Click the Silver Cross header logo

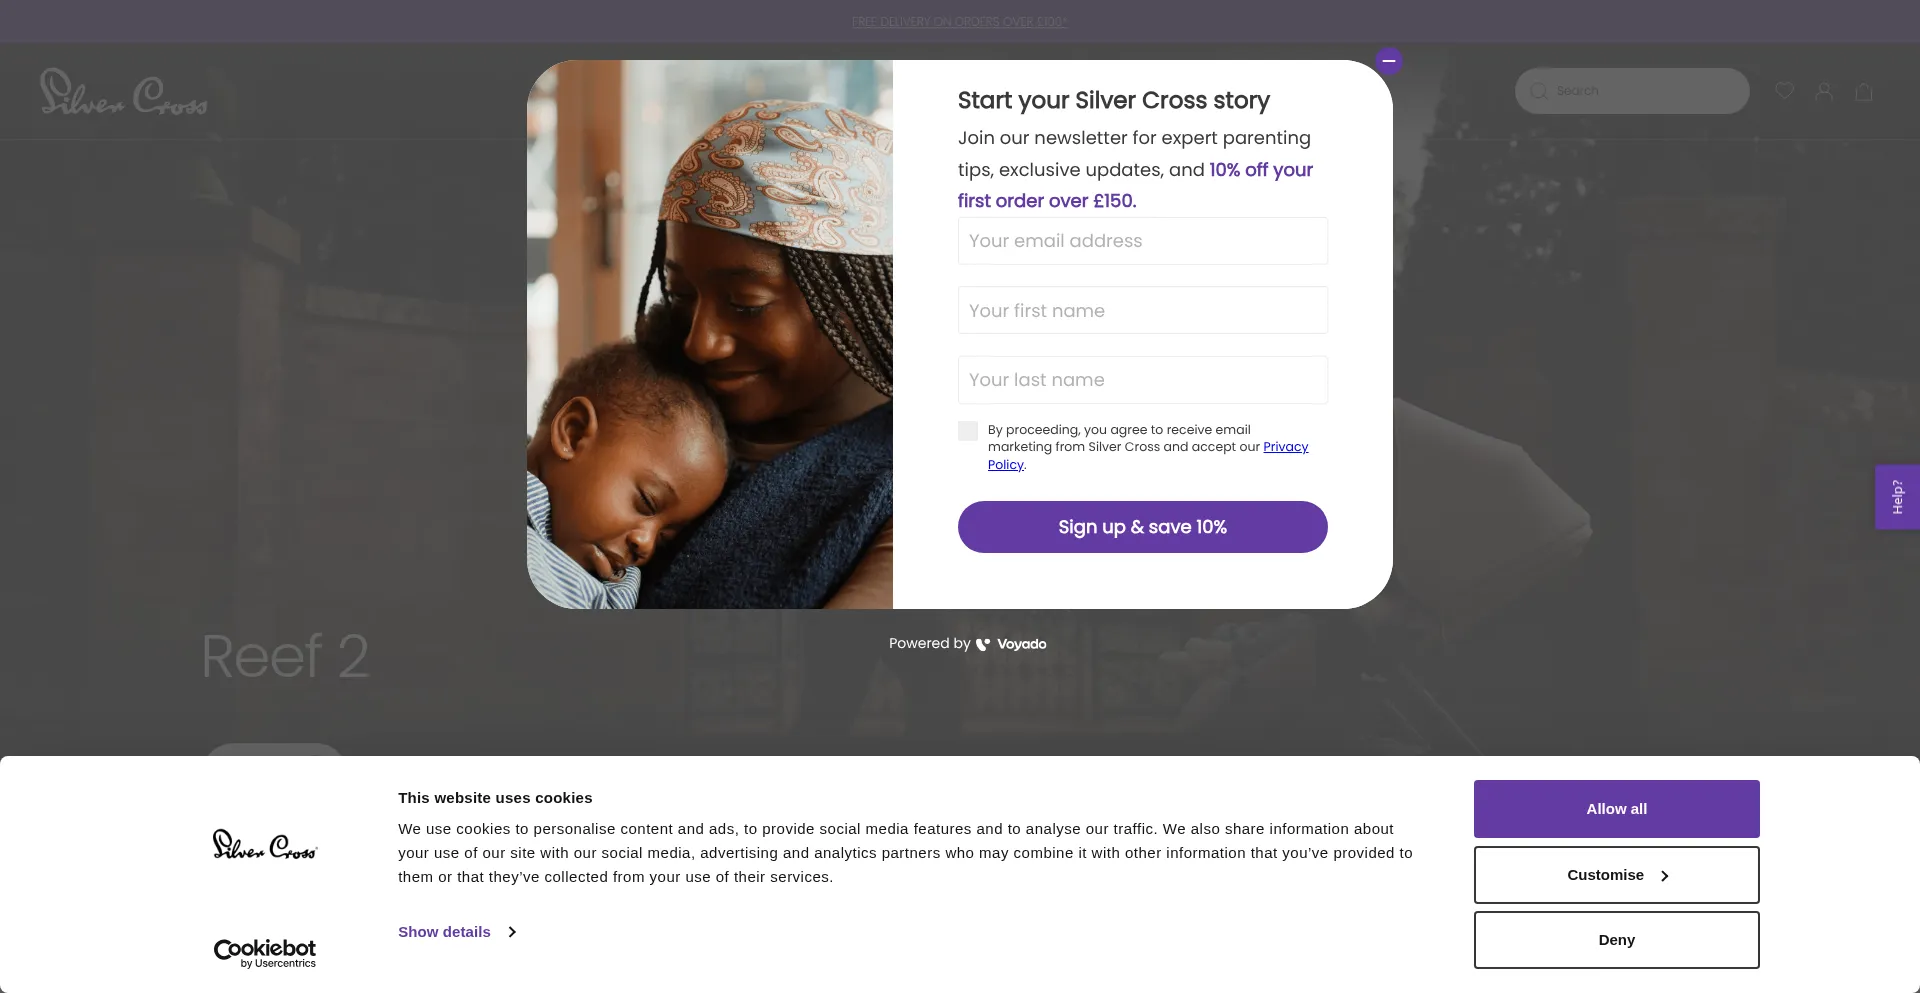click(124, 92)
